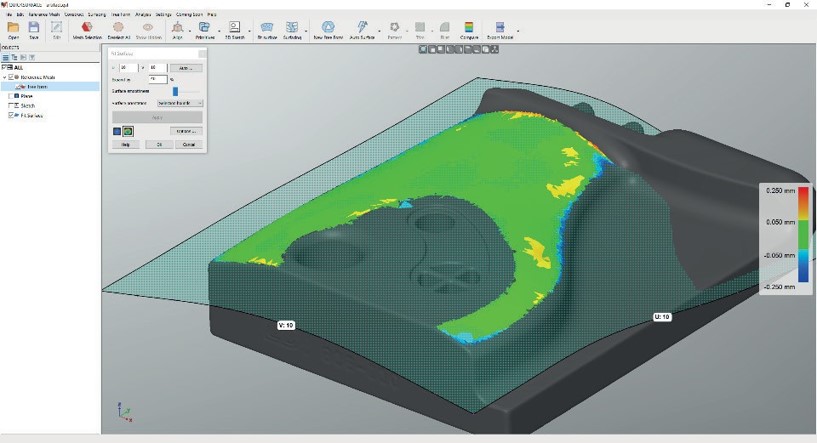The width and height of the screenshot is (817, 443).
Task: Expand the Surfacing dropdown arrow
Action: point(306,31)
